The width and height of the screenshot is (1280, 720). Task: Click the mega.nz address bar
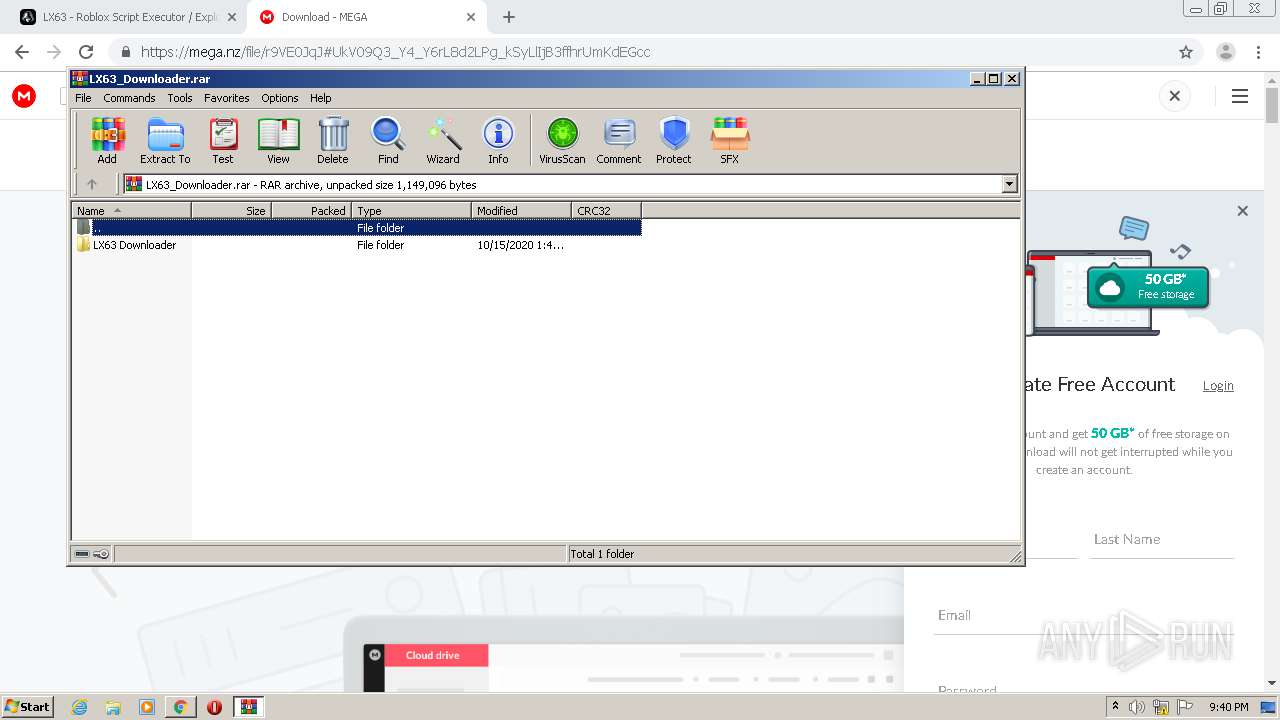640,52
